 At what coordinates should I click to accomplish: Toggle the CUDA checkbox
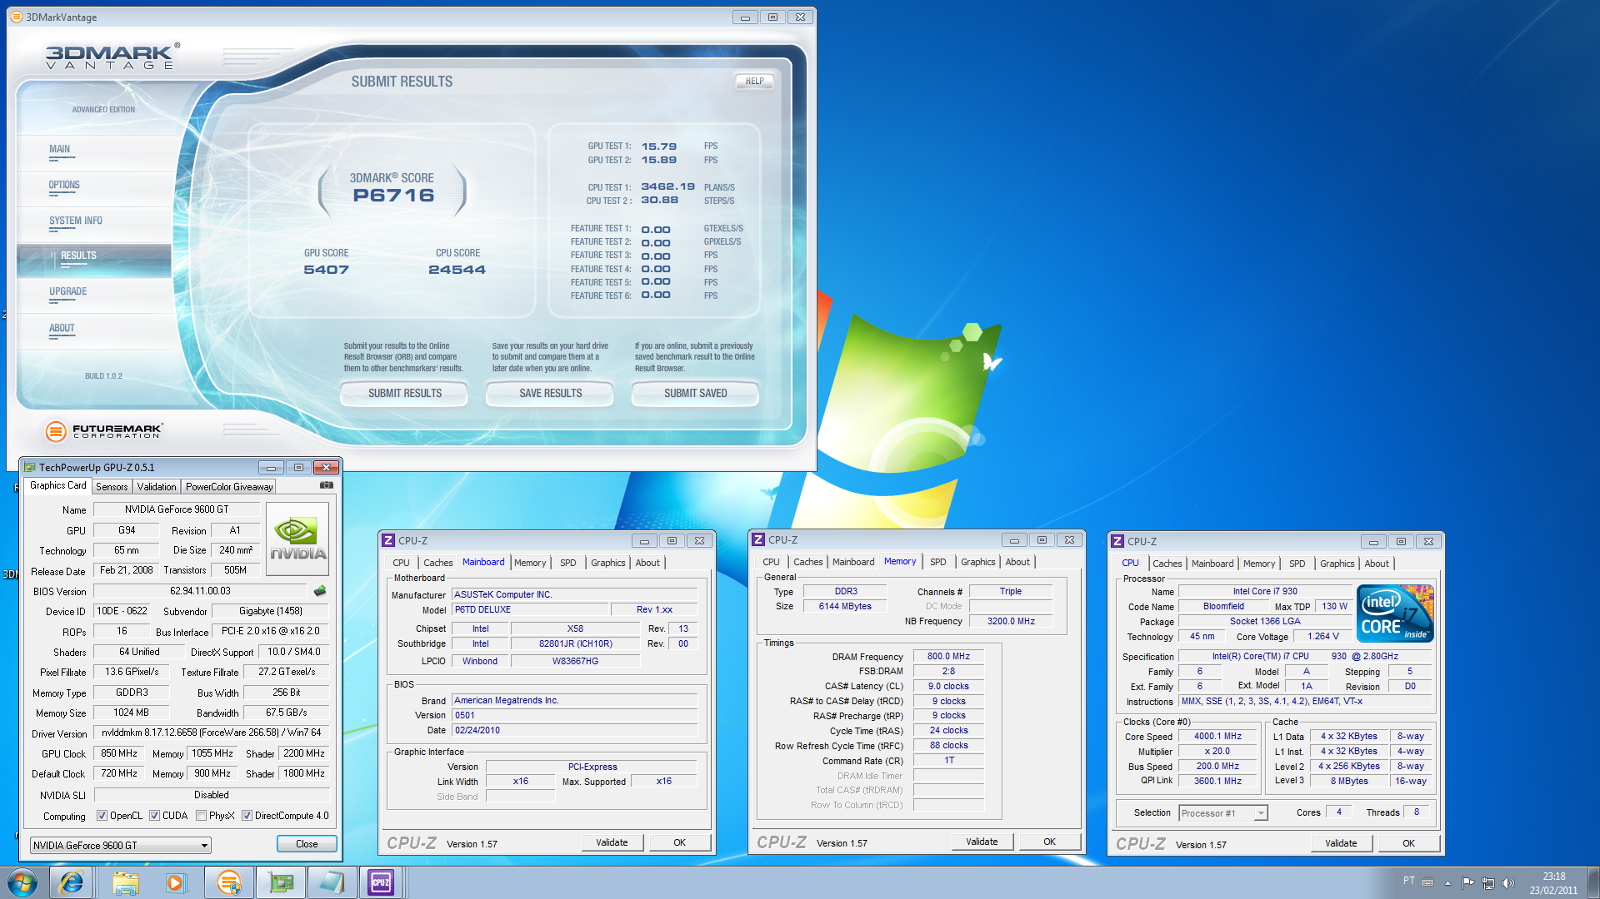pos(155,815)
